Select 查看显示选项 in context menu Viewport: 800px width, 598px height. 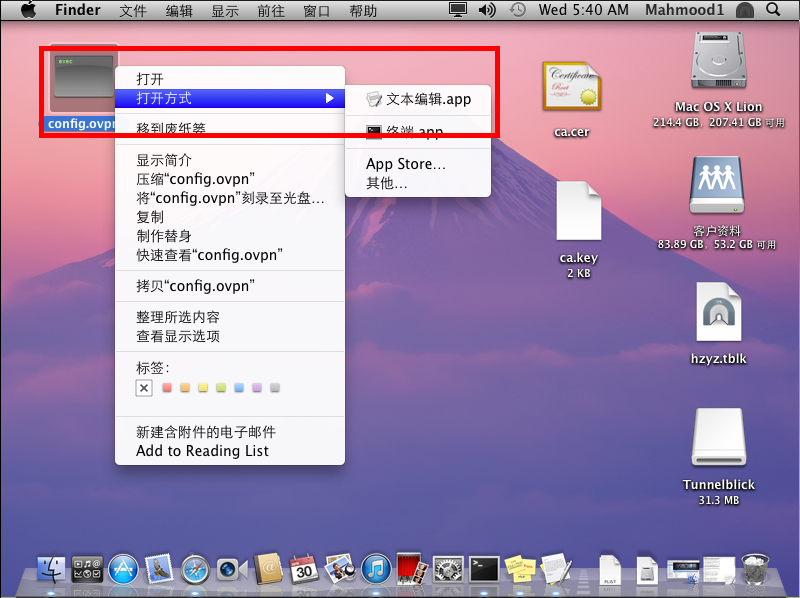pos(230,336)
